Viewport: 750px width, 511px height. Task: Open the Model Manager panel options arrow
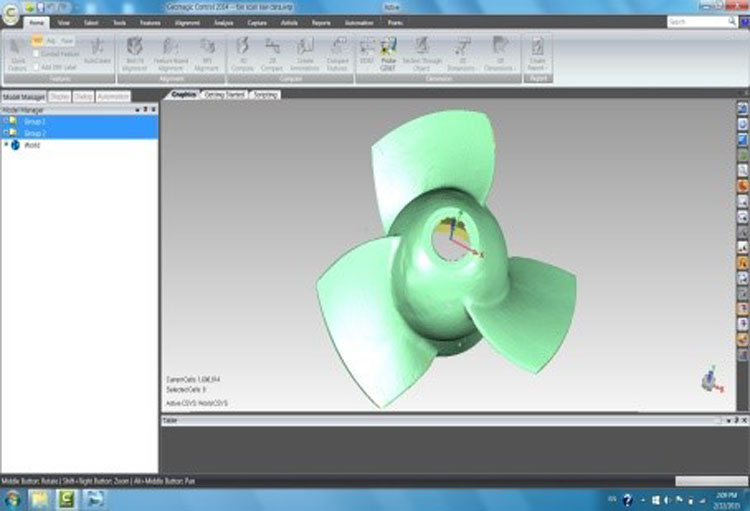point(137,110)
